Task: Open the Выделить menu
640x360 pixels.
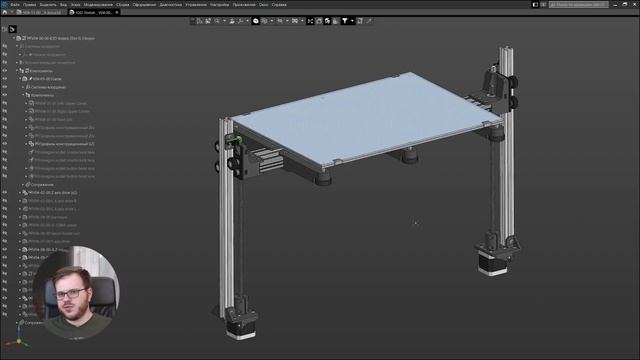Action: tap(48, 4)
